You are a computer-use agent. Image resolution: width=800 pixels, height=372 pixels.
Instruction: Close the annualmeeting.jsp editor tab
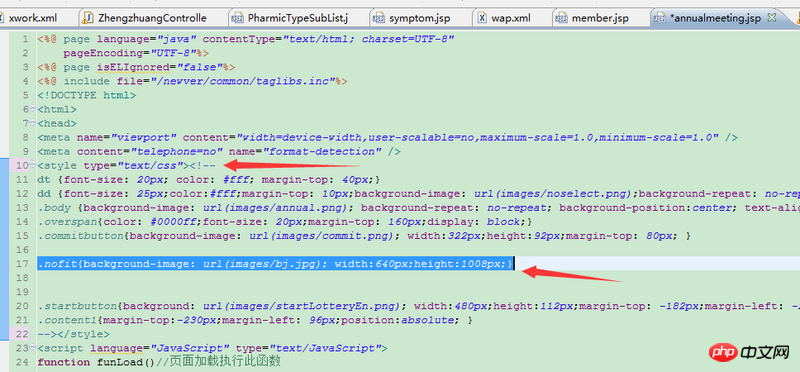coord(771,17)
